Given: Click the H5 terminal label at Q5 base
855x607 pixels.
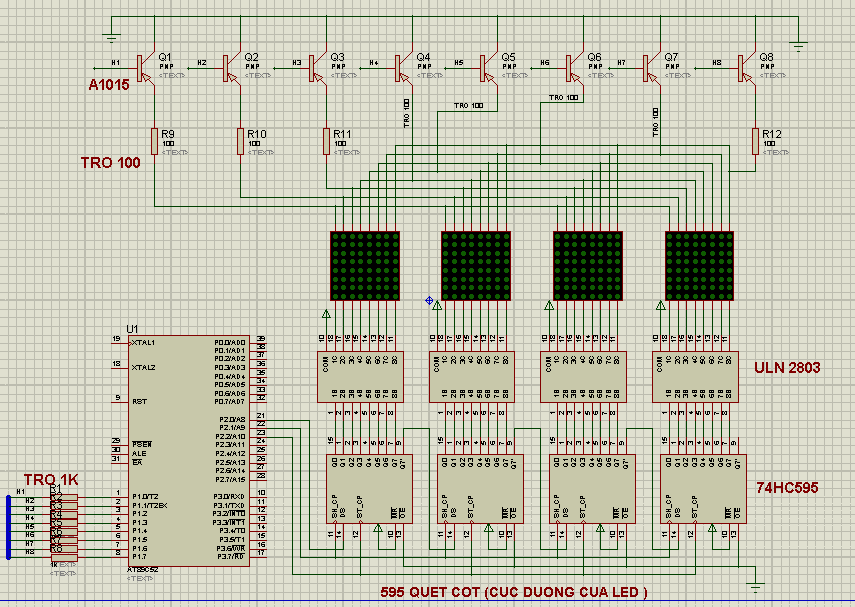Looking at the screenshot, I should click(x=459, y=63).
